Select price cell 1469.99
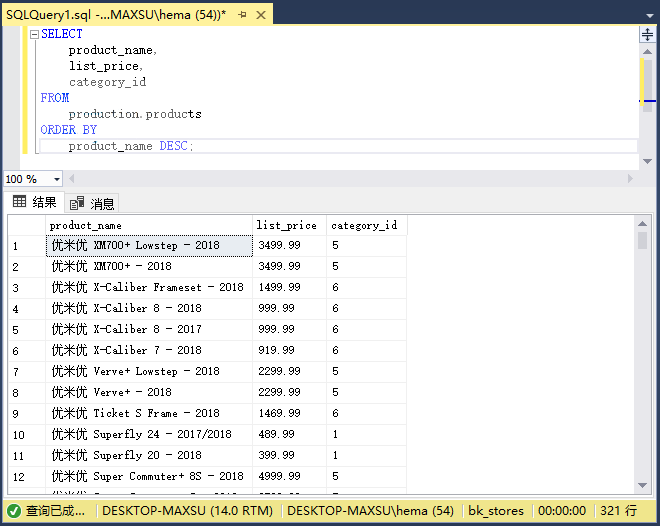The height and width of the screenshot is (526, 660). (x=290, y=414)
